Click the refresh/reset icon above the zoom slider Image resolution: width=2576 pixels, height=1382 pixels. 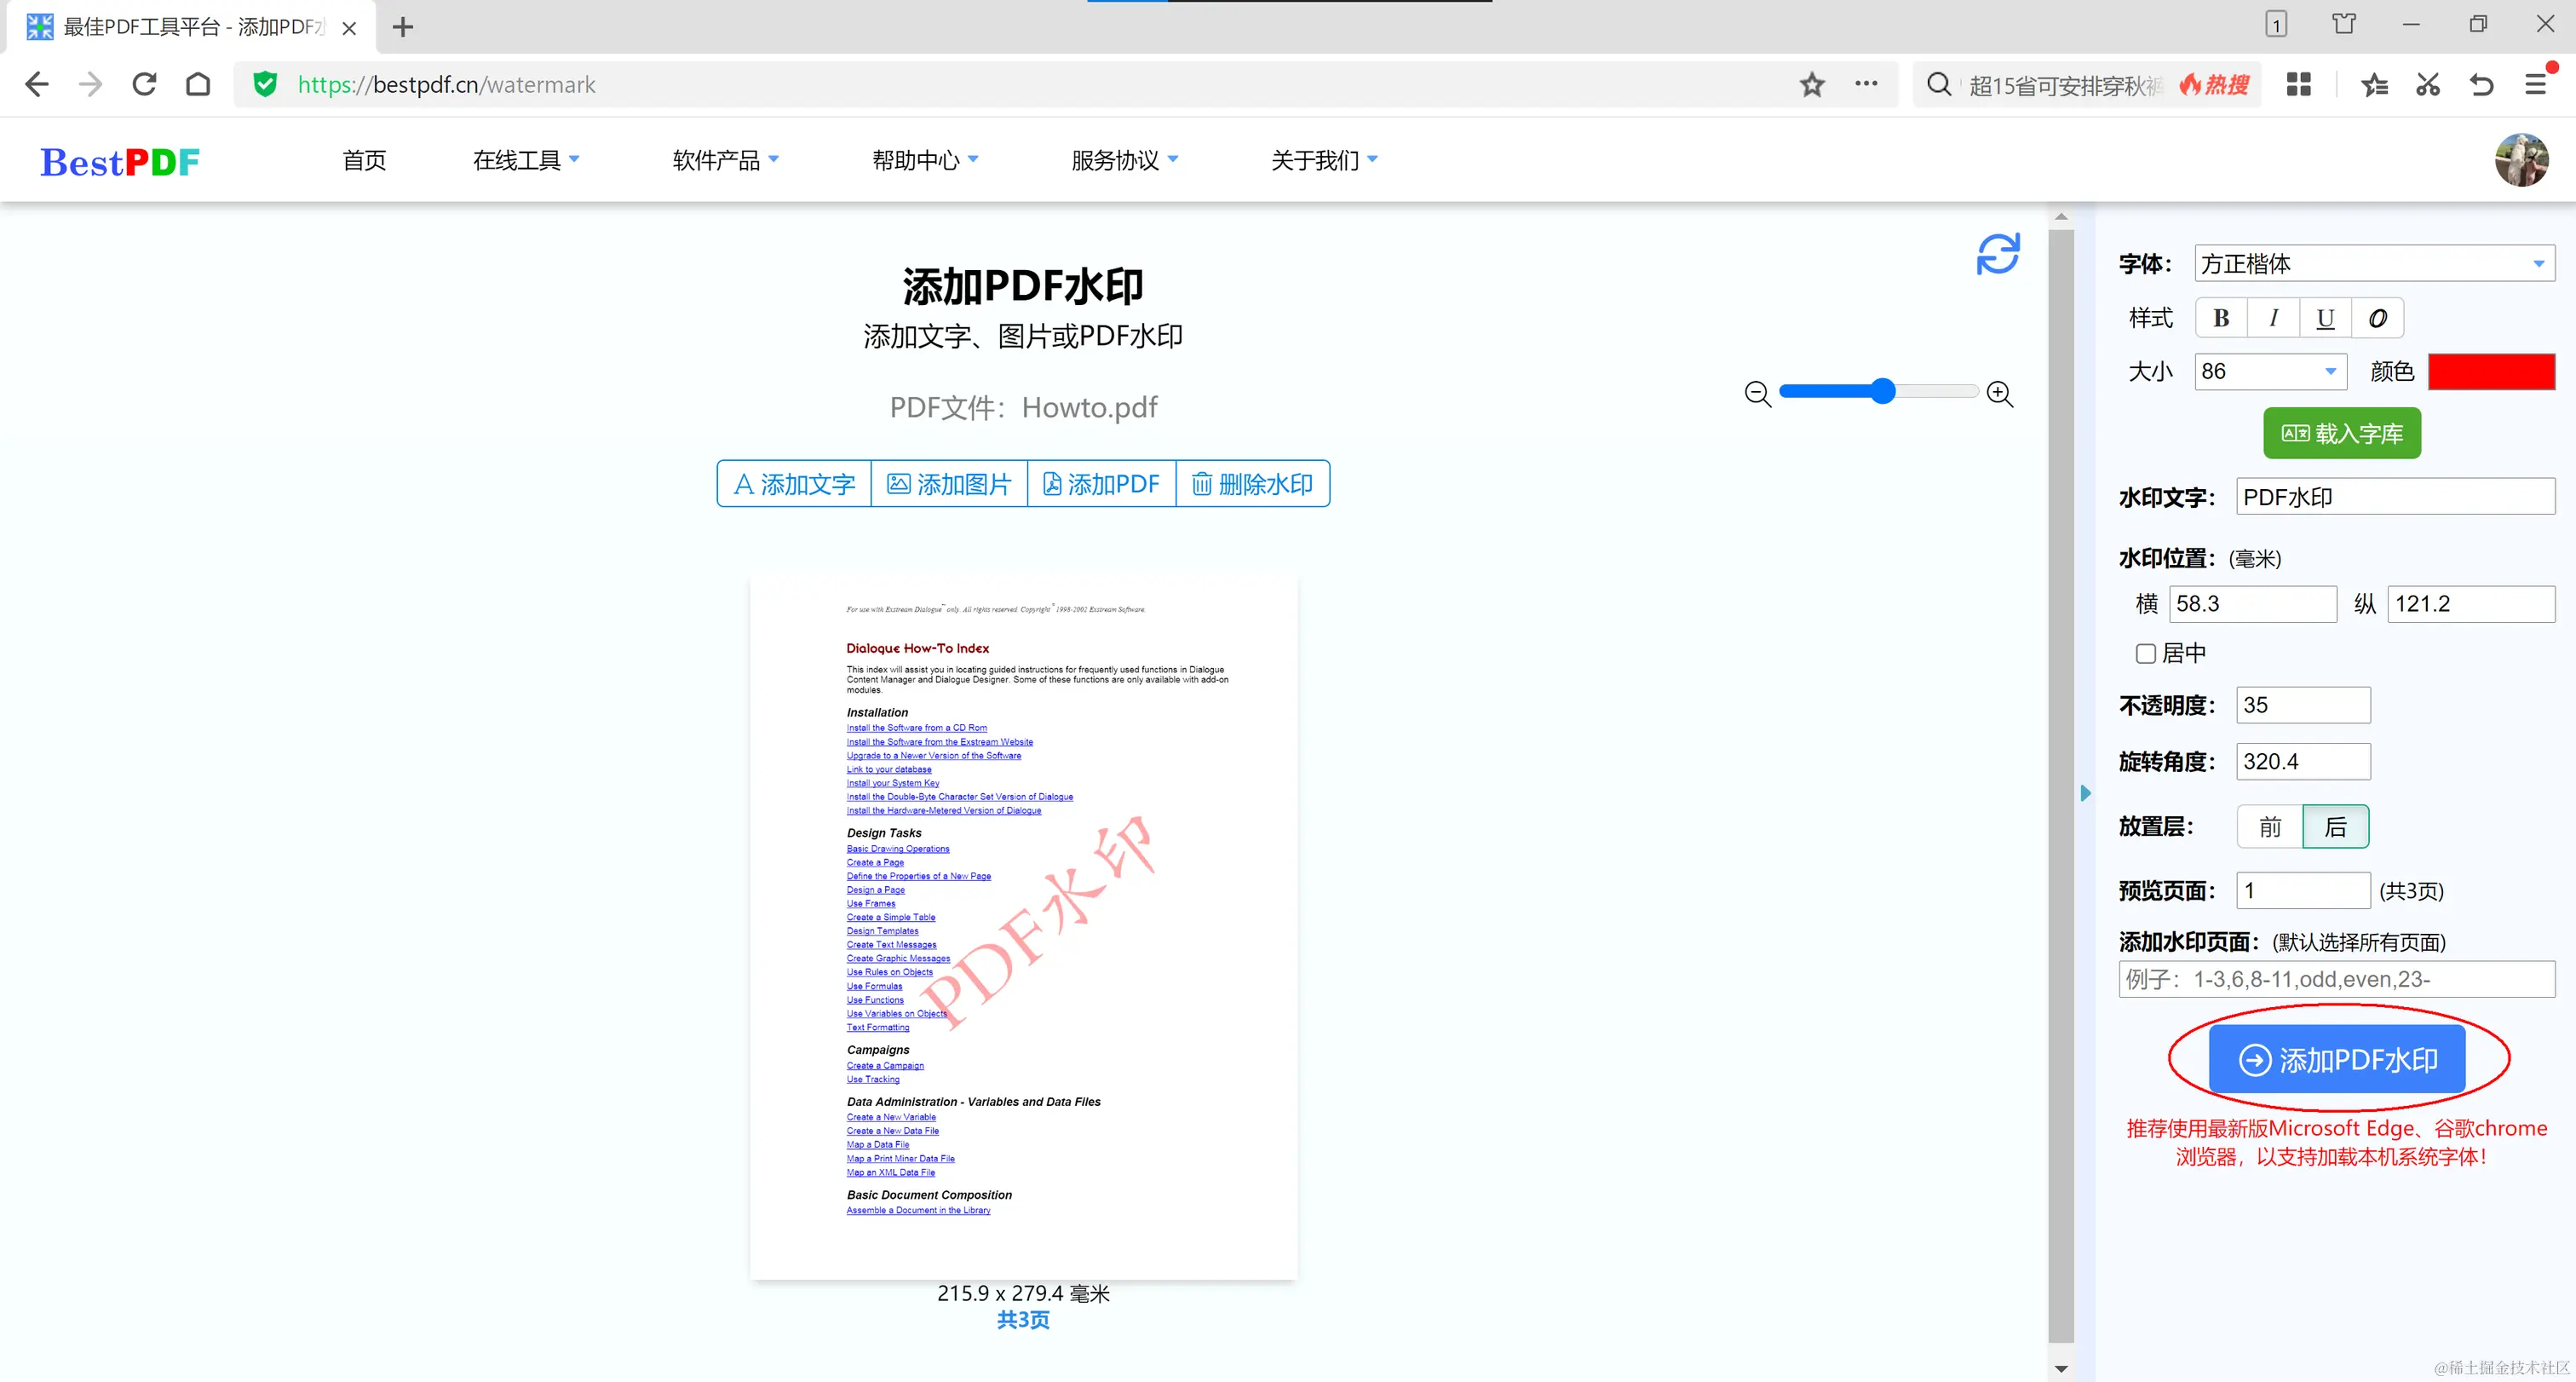[1997, 254]
